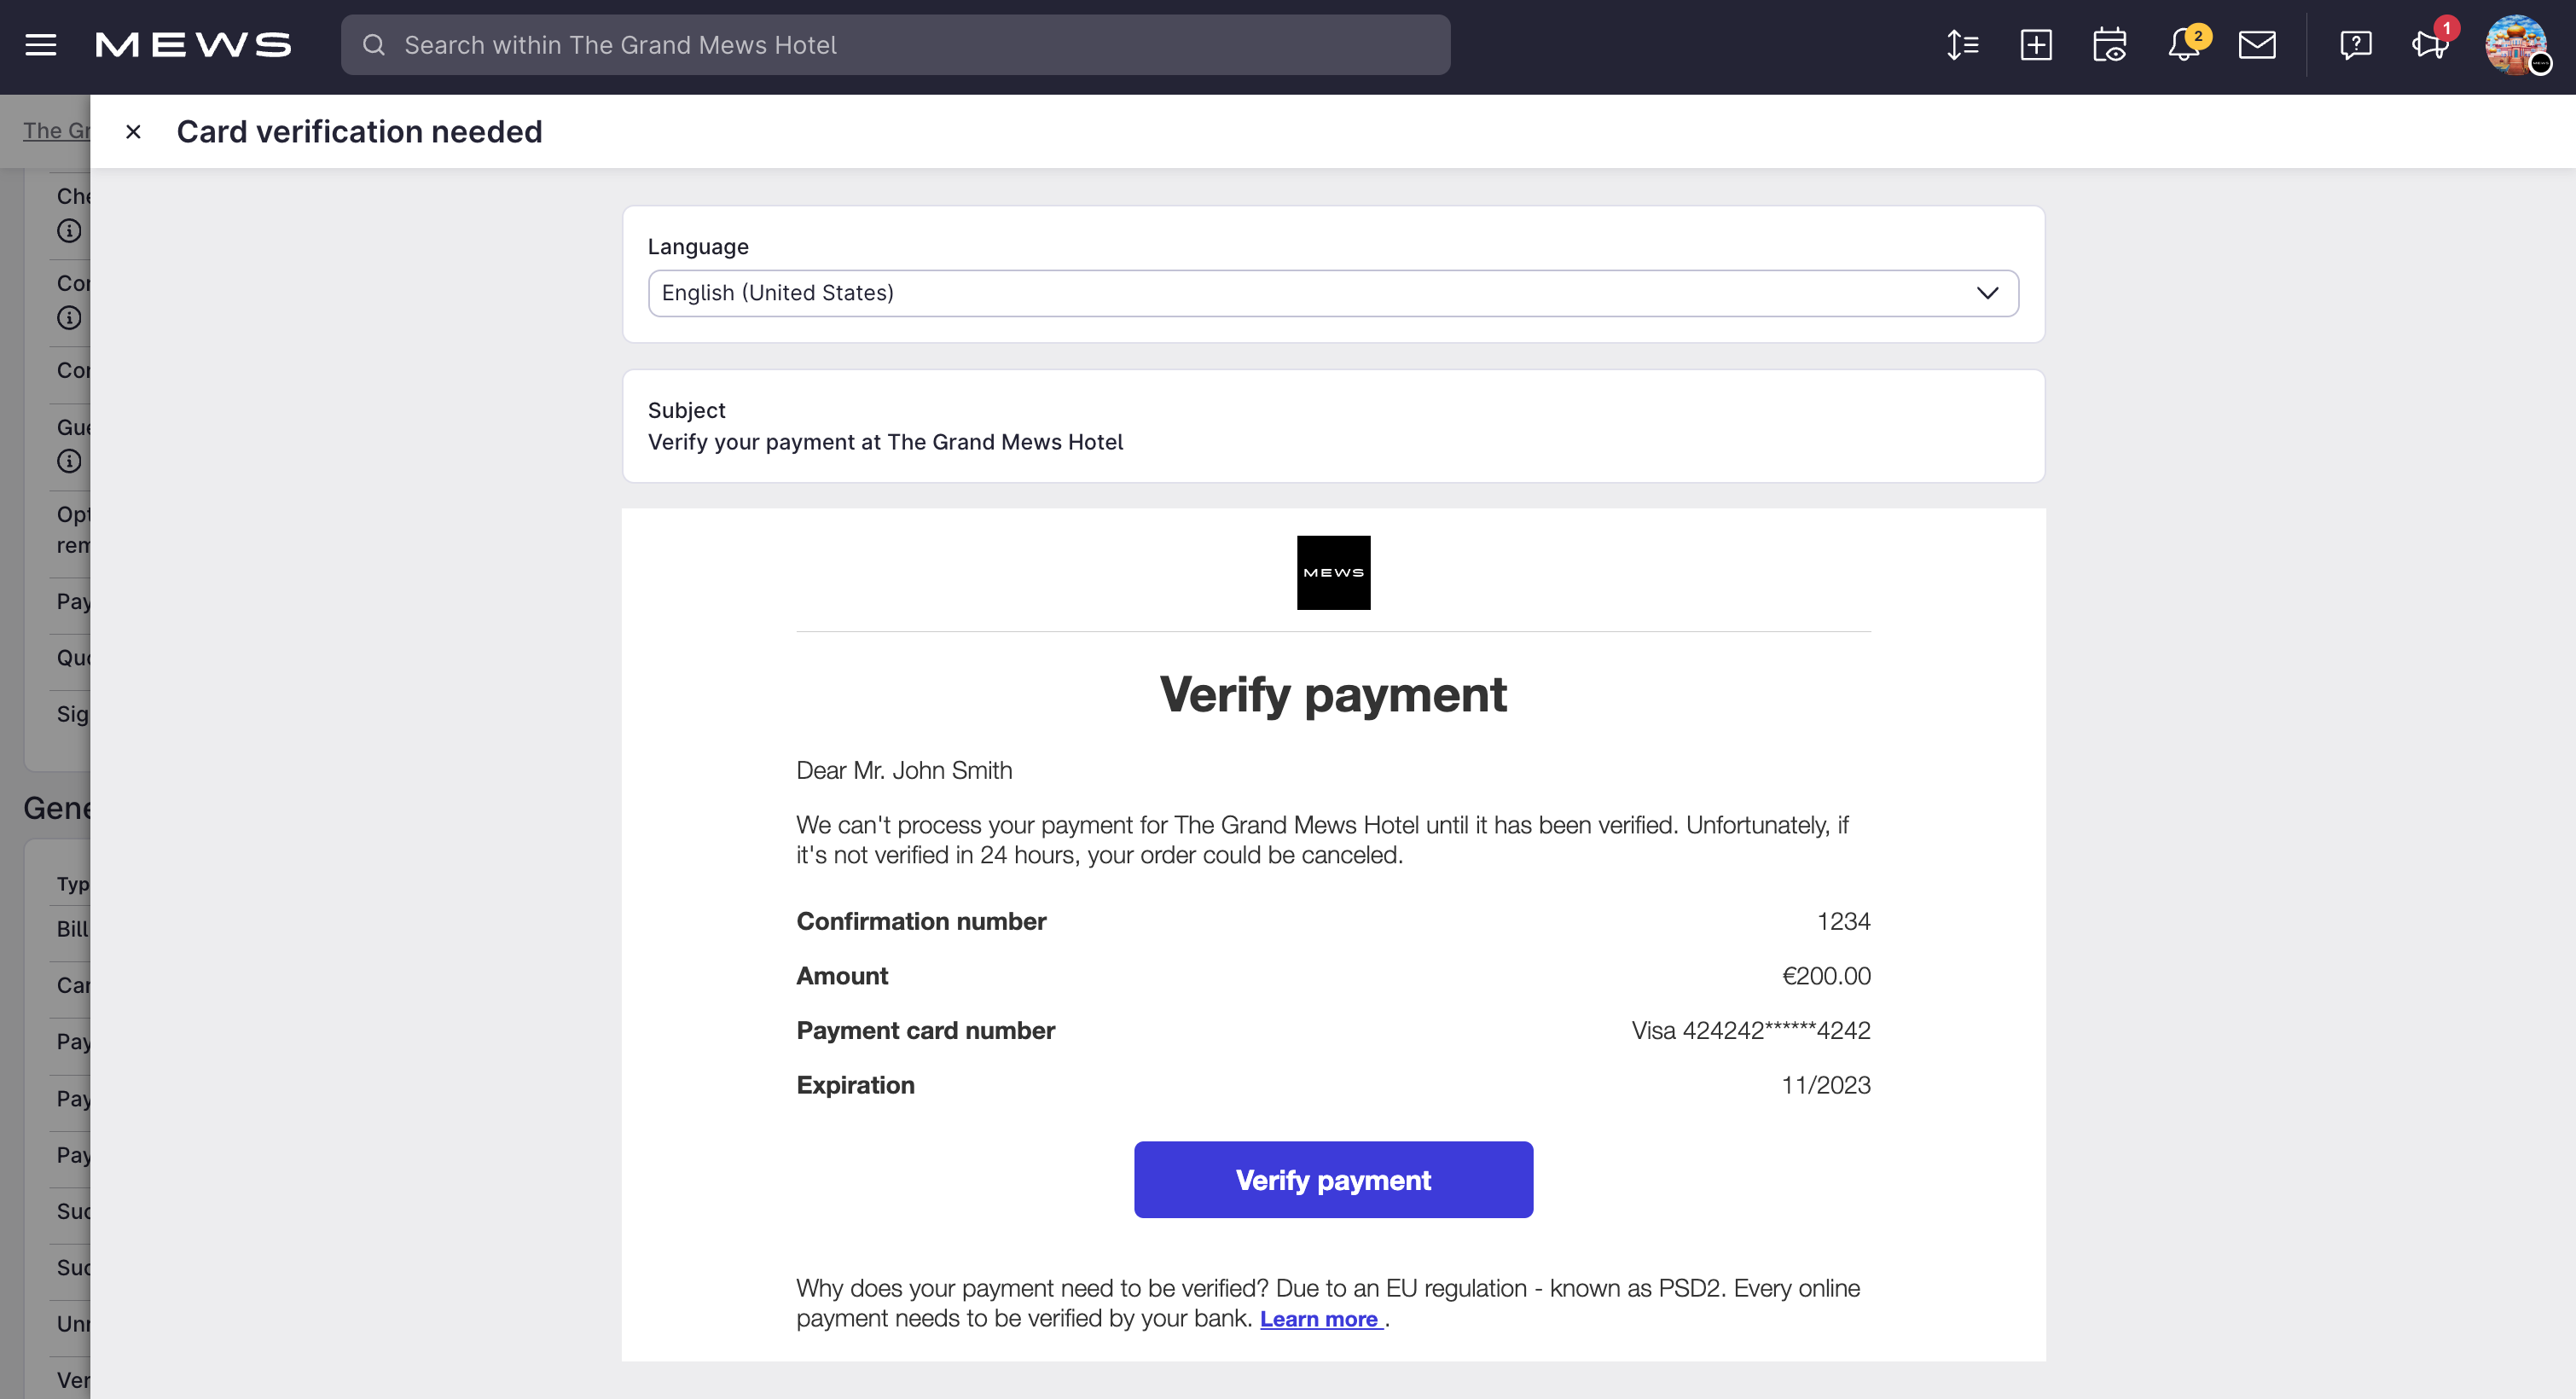Click the Amount label
The height and width of the screenshot is (1399, 2576).
(842, 976)
